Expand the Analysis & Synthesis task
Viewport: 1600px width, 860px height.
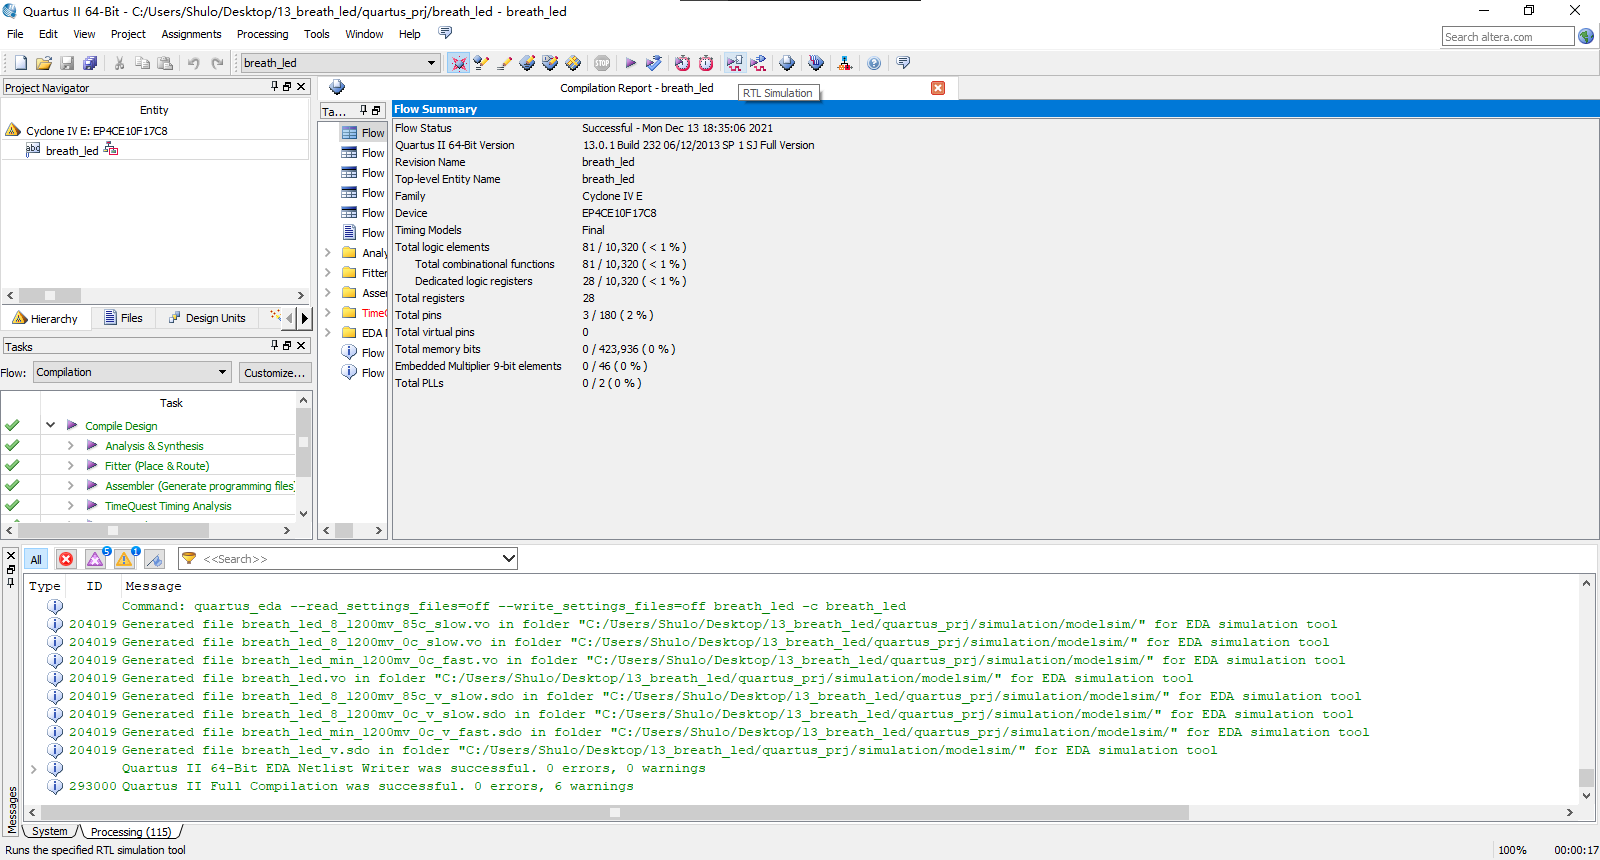coord(70,445)
